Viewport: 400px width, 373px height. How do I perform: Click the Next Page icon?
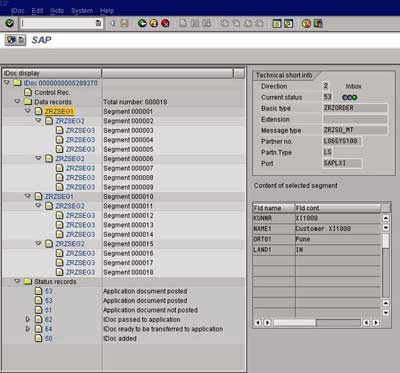(x=248, y=23)
